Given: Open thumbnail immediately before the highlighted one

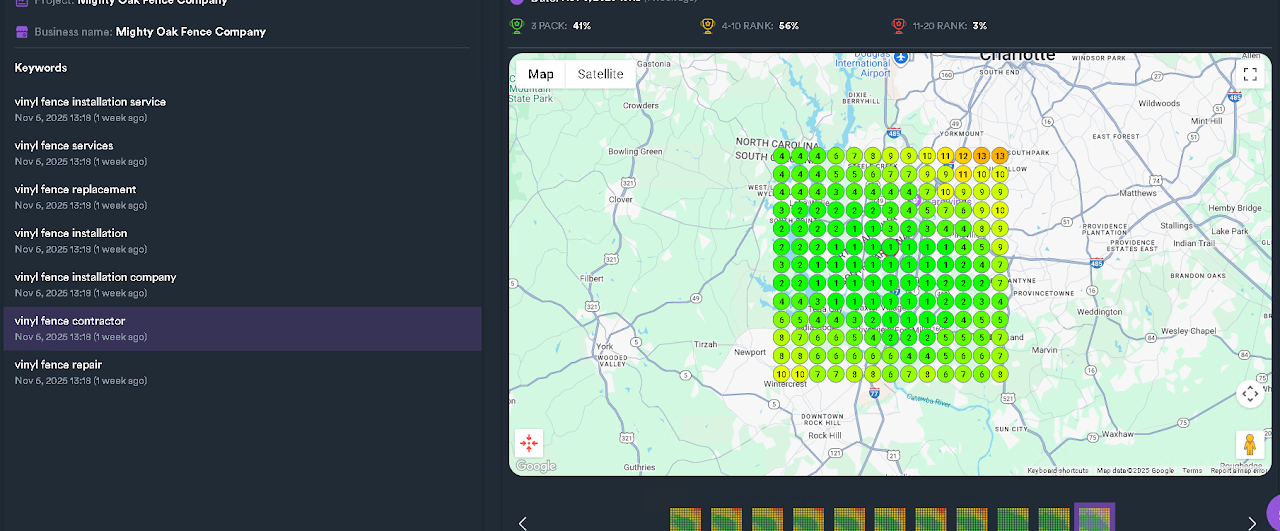Looking at the screenshot, I should tap(1053, 519).
